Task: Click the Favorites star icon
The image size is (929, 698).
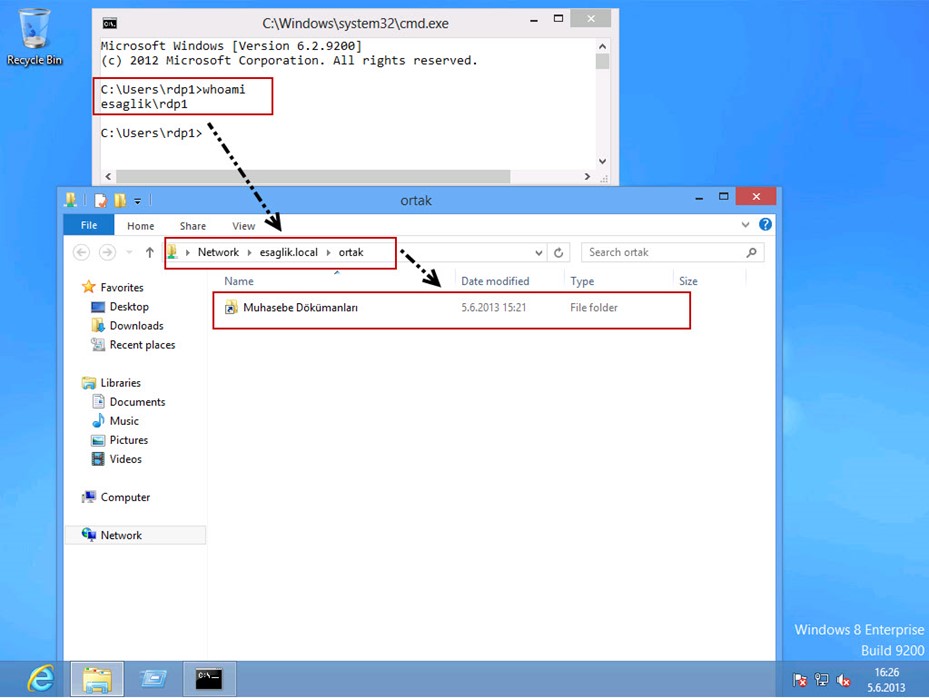Action: pos(89,287)
